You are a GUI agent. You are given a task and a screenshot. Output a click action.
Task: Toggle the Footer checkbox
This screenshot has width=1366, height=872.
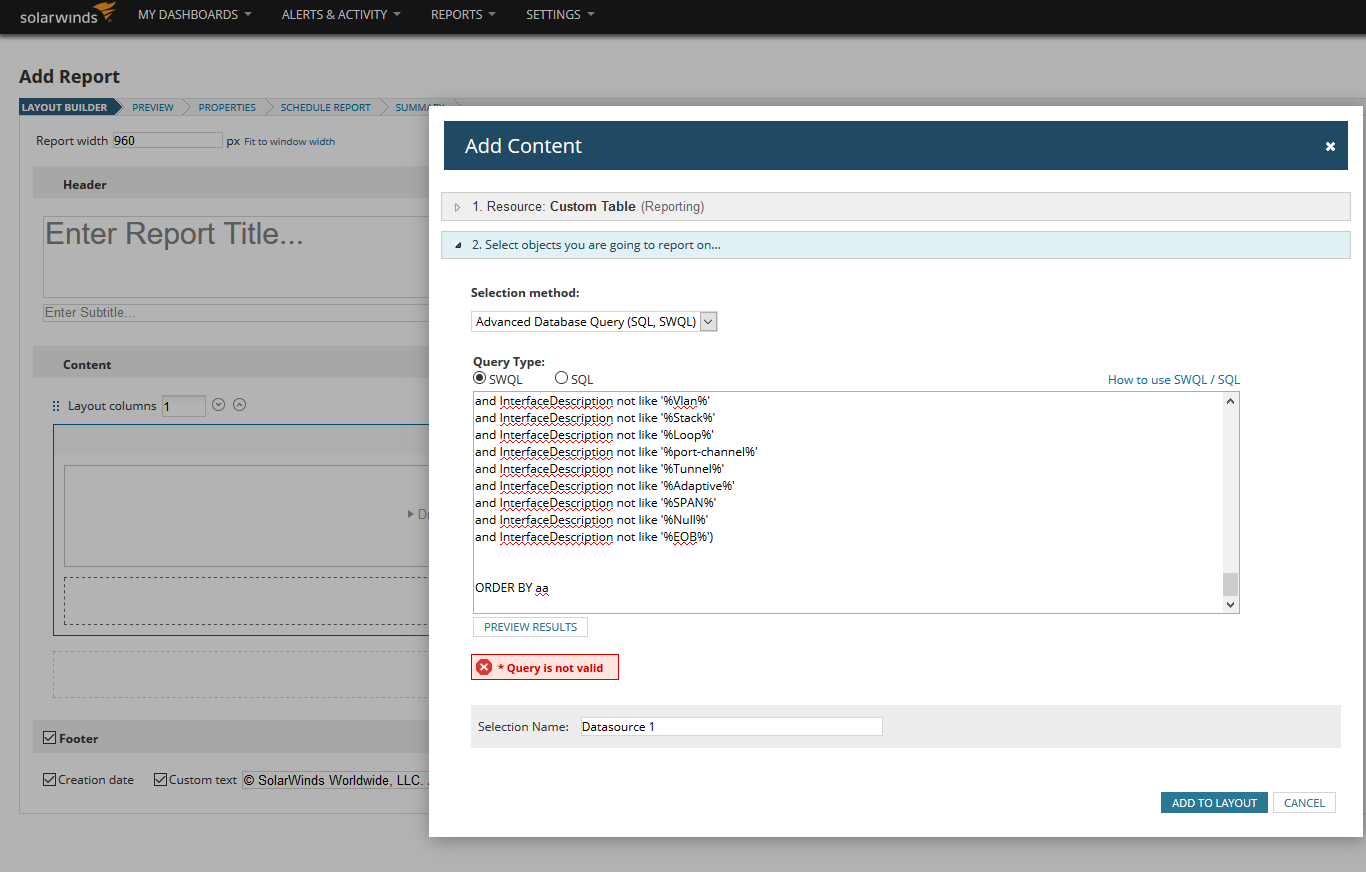50,738
